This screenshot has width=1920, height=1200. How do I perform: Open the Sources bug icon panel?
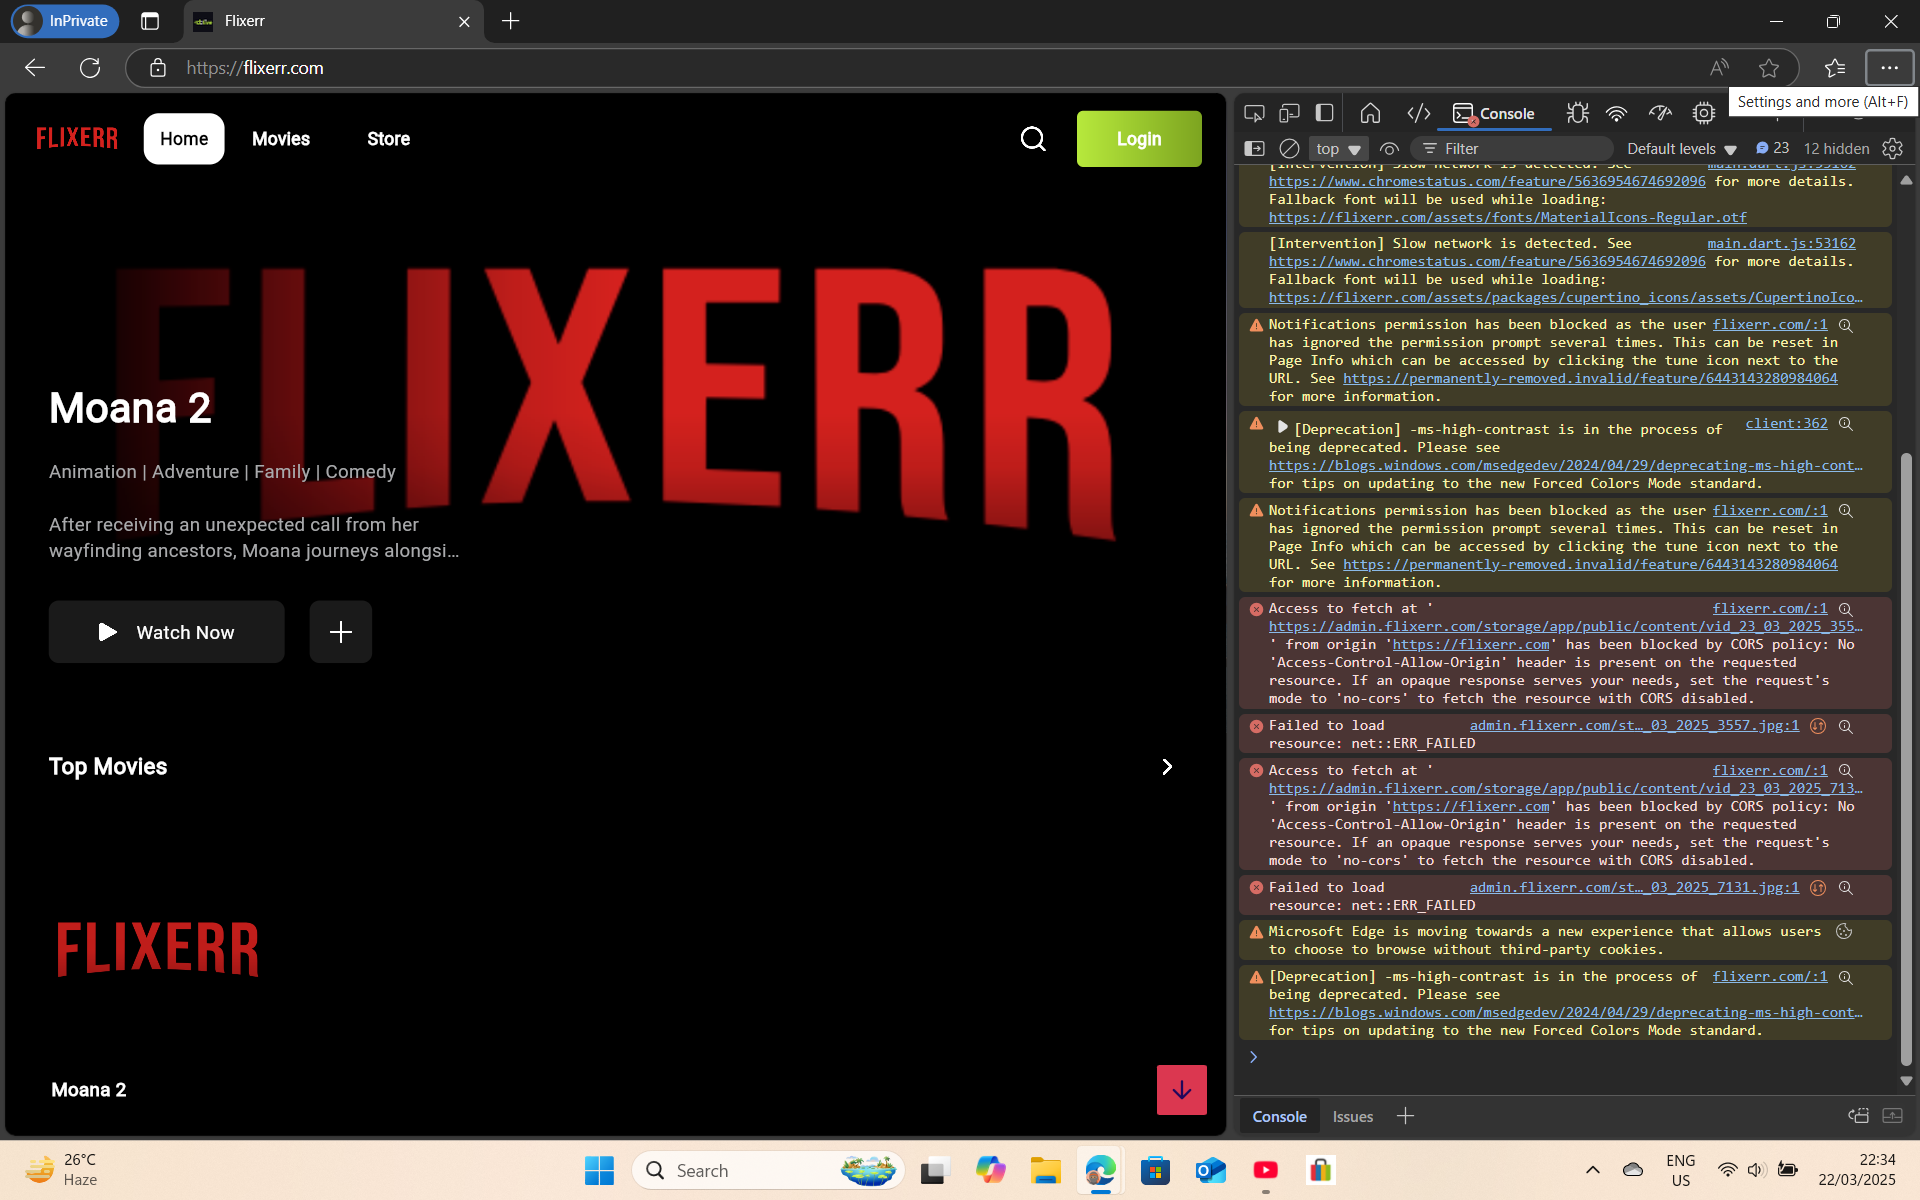pyautogui.click(x=1578, y=113)
